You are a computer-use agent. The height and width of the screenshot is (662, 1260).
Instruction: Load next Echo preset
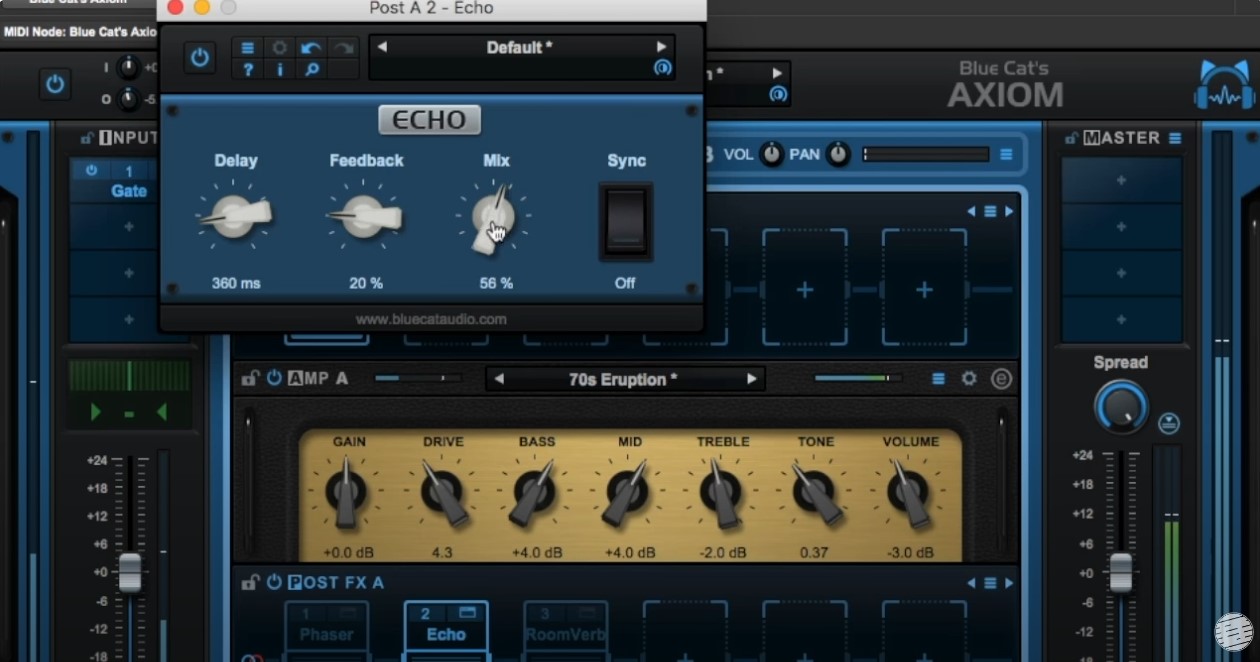[661, 47]
